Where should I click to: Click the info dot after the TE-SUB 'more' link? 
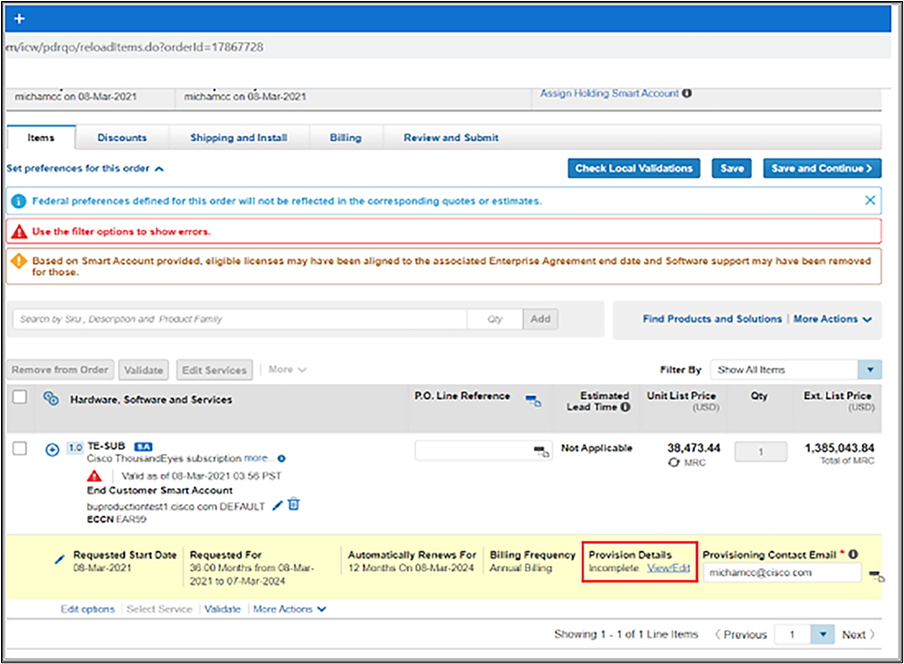(x=281, y=459)
